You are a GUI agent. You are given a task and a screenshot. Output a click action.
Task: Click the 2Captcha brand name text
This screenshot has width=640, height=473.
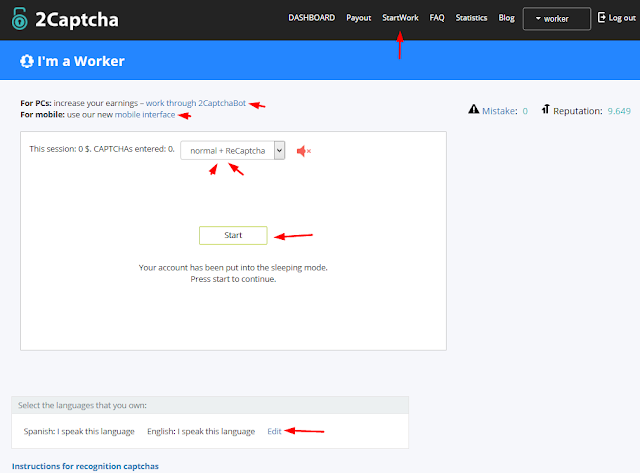pos(77,20)
